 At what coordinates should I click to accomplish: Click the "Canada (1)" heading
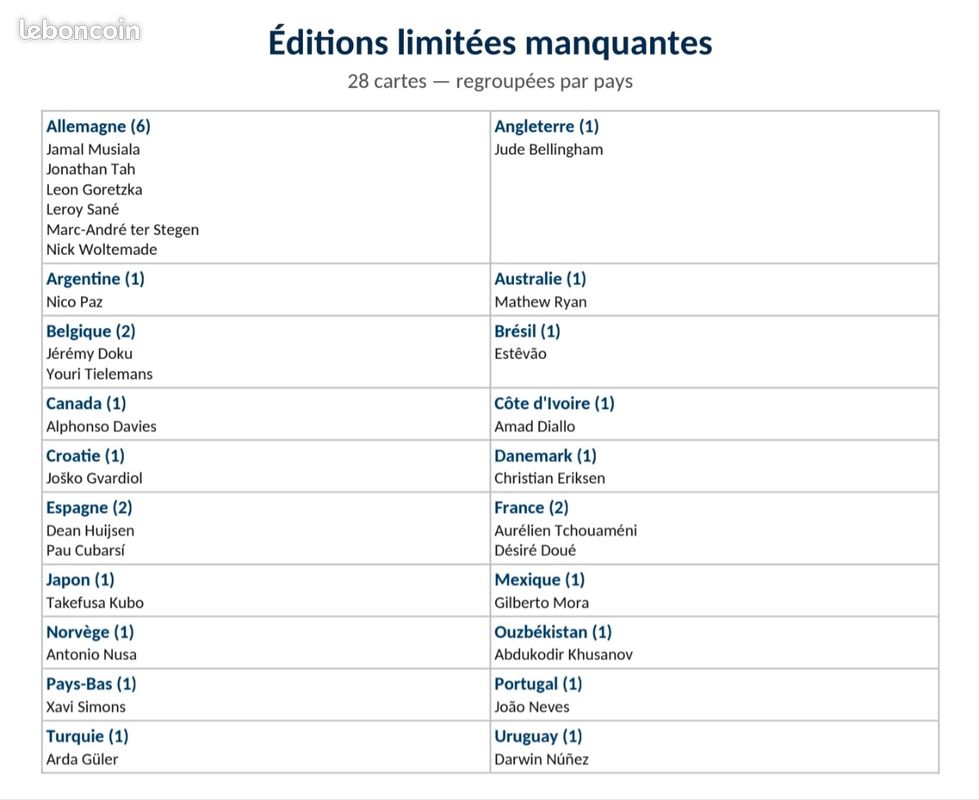pyautogui.click(x=86, y=403)
